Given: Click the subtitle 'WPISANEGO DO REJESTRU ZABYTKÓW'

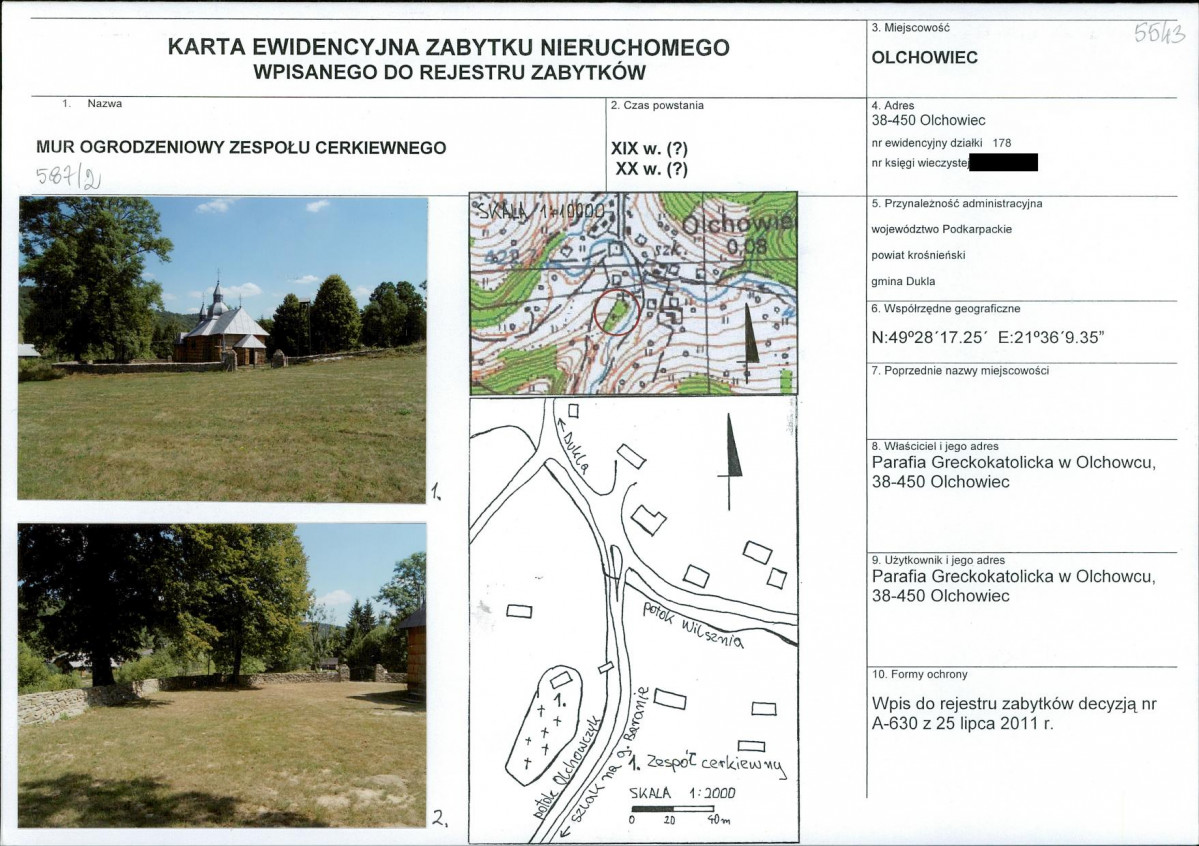Looking at the screenshot, I should [450, 73].
